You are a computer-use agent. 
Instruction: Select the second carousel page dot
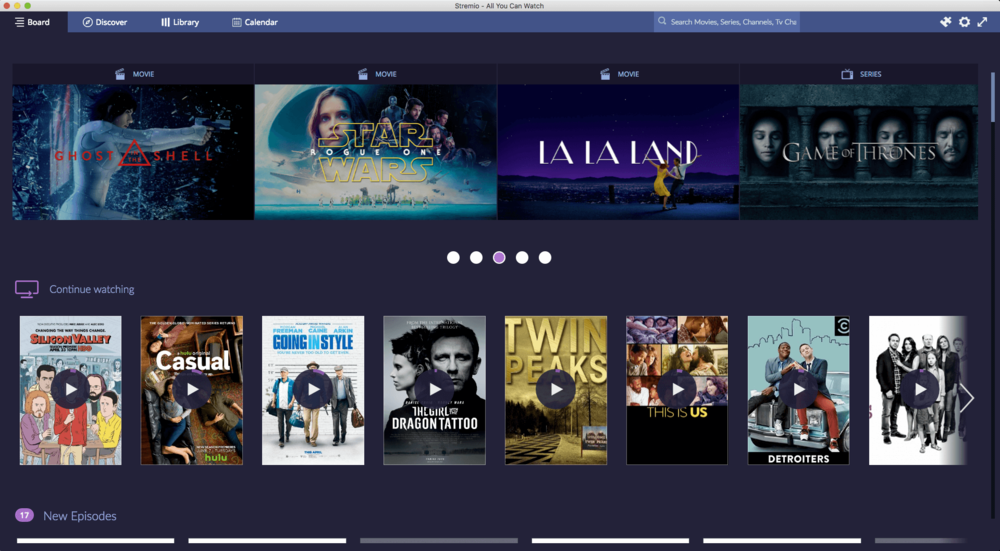click(x=476, y=257)
